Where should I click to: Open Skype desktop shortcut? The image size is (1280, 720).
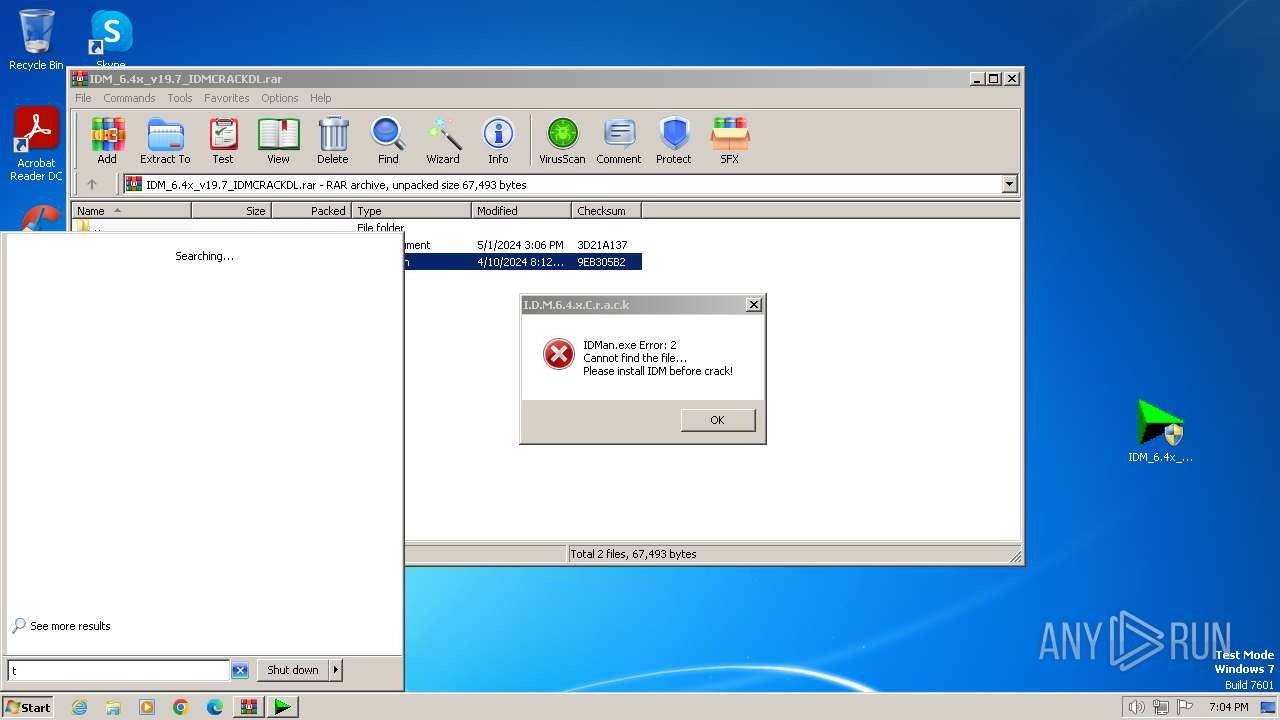pos(111,38)
